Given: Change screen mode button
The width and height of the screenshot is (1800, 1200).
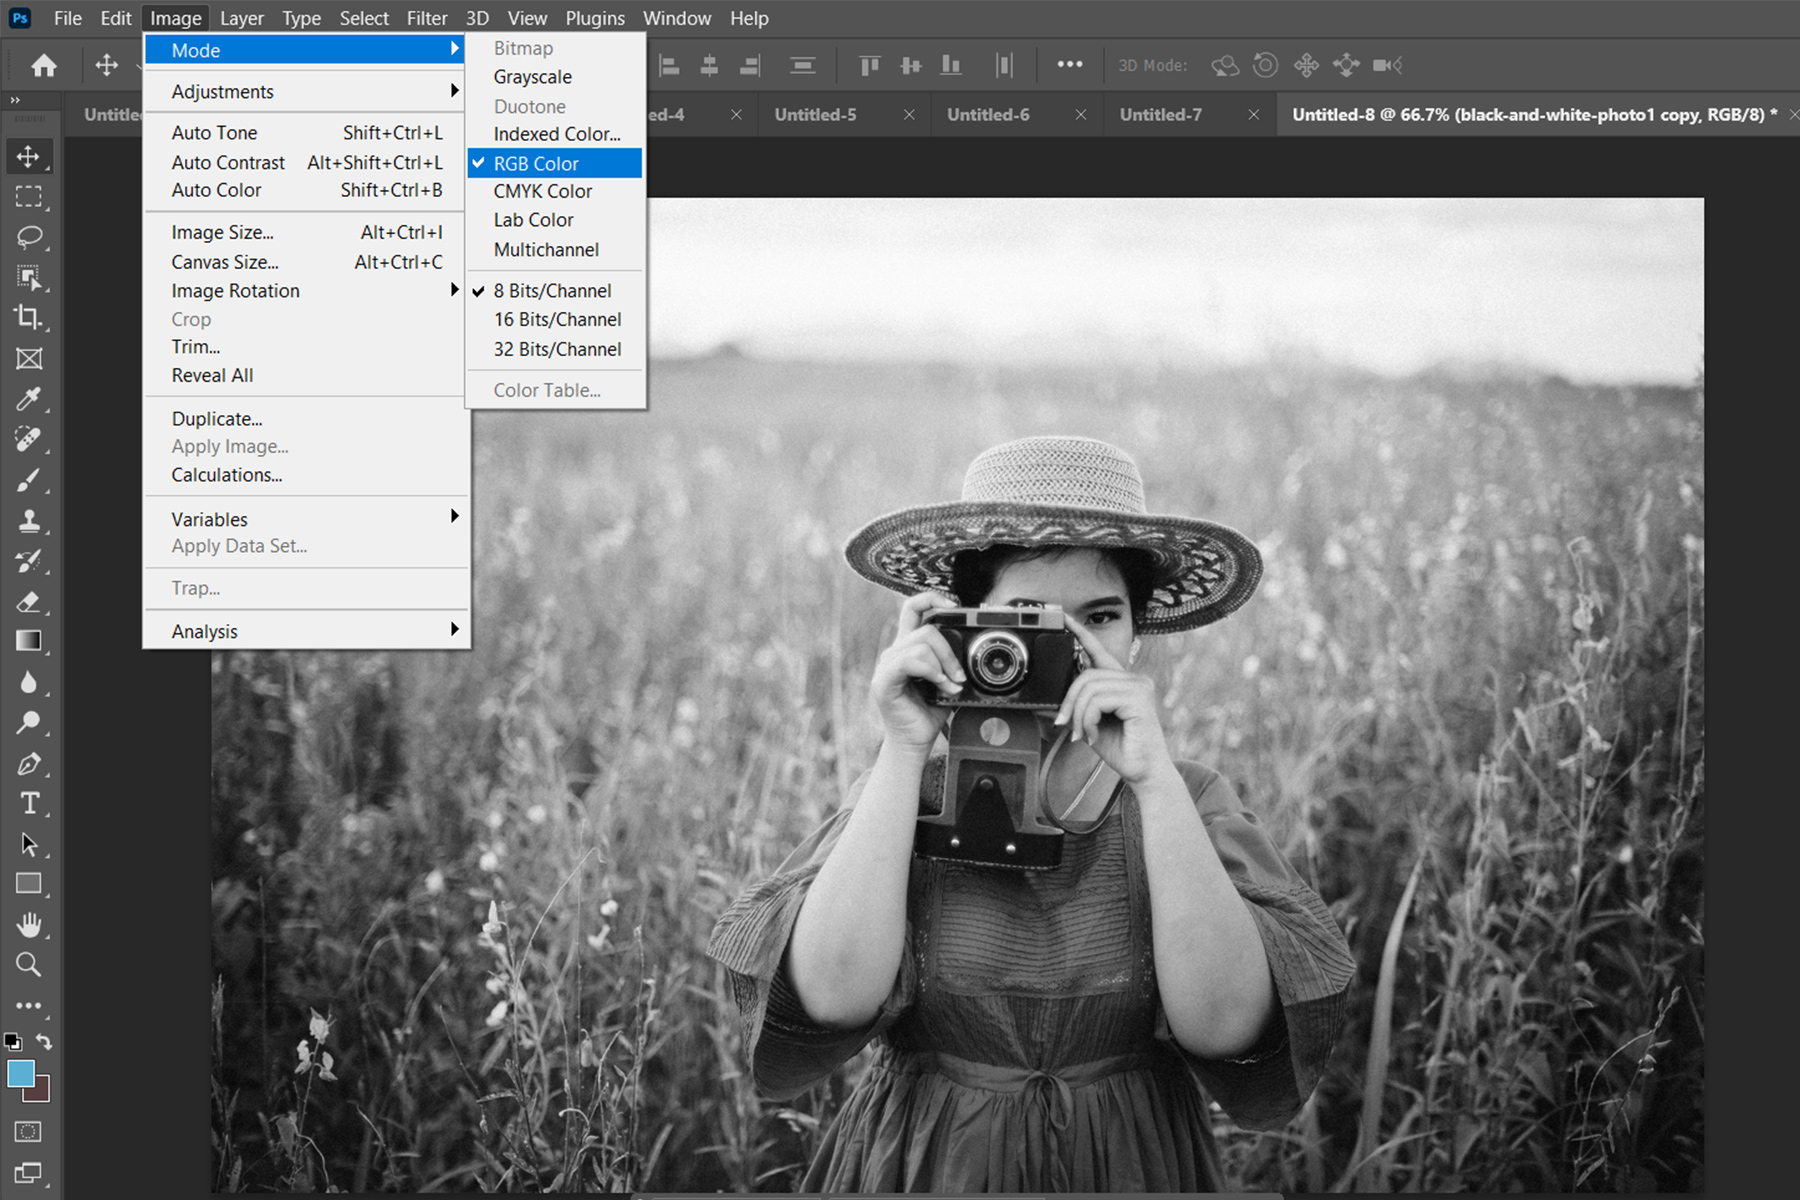Looking at the screenshot, I should click(x=28, y=1173).
